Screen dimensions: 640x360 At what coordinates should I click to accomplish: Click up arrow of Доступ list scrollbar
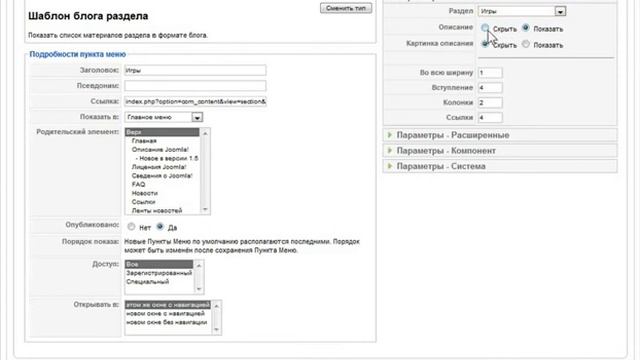coord(199,265)
